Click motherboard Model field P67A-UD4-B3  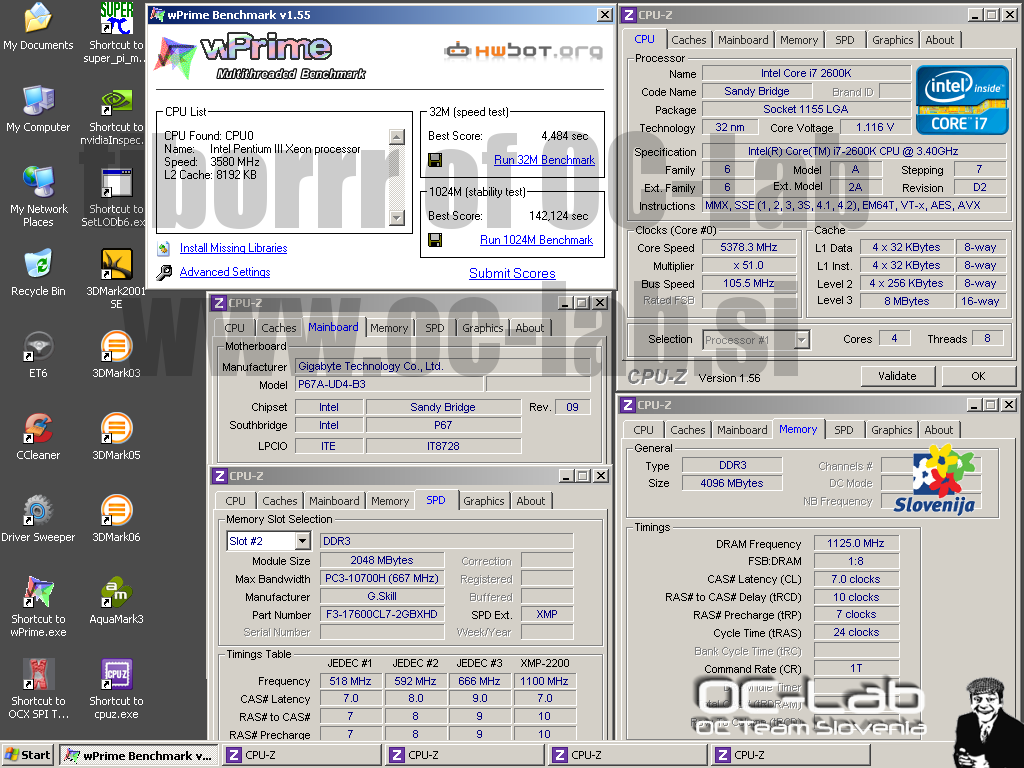[389, 384]
